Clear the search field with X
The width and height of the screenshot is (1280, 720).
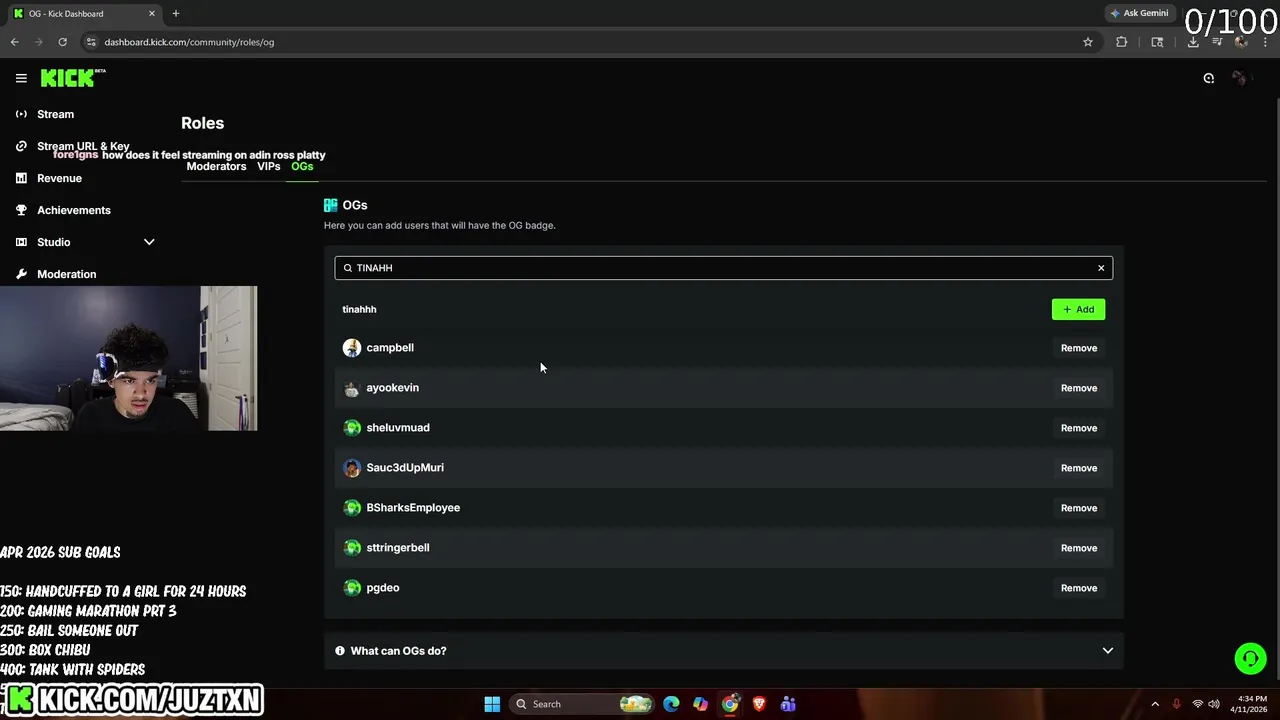click(1101, 268)
